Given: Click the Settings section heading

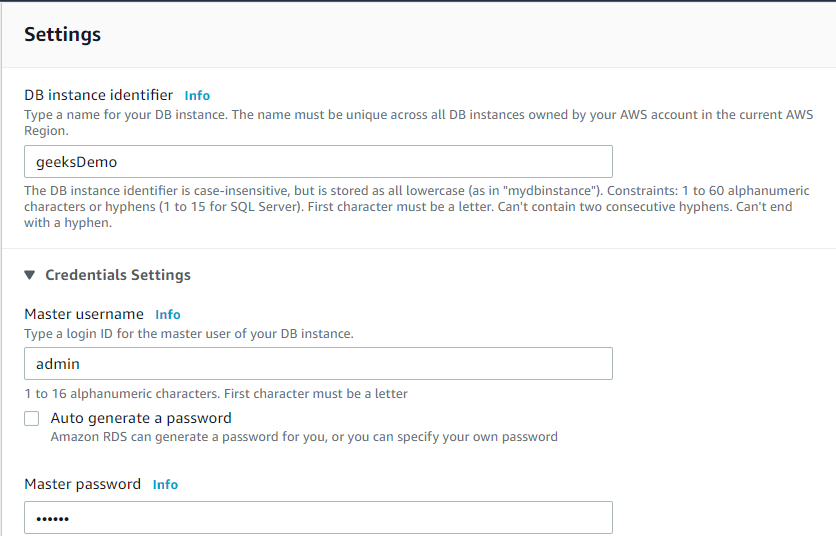Looking at the screenshot, I should 62,34.
